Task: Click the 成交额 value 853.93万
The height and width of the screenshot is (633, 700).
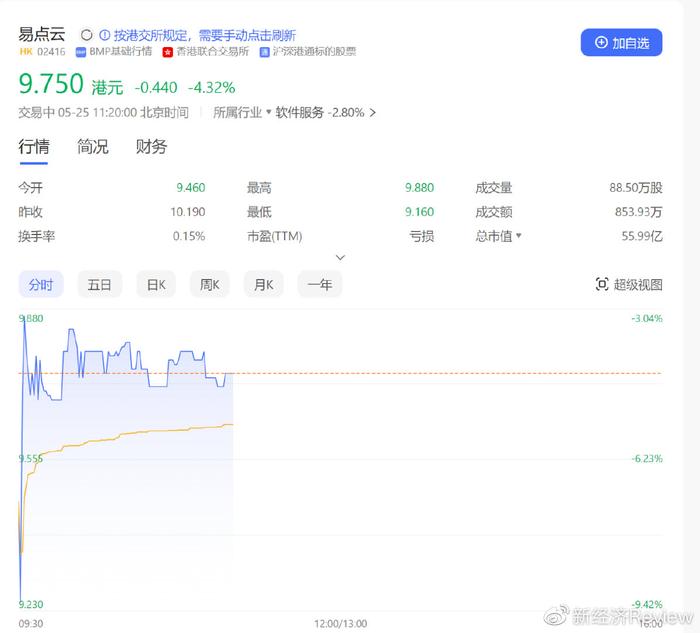Action: pyautogui.click(x=638, y=212)
